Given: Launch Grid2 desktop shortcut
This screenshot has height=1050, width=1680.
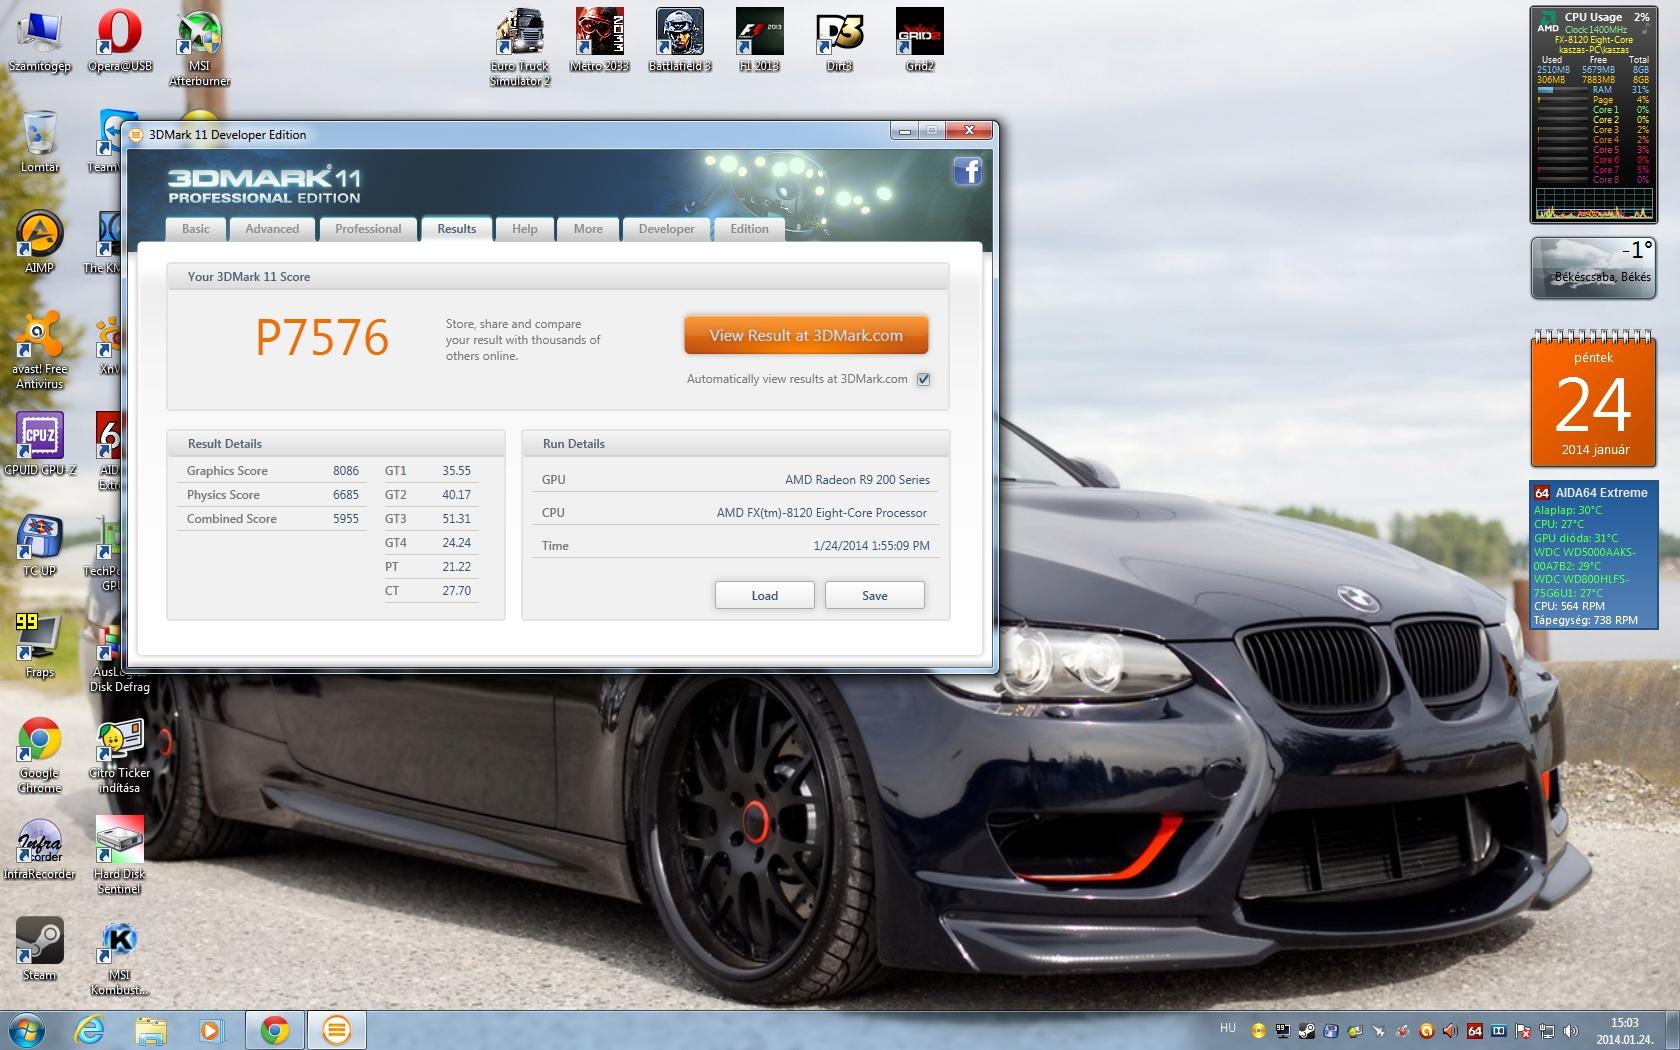Looking at the screenshot, I should 920,41.
